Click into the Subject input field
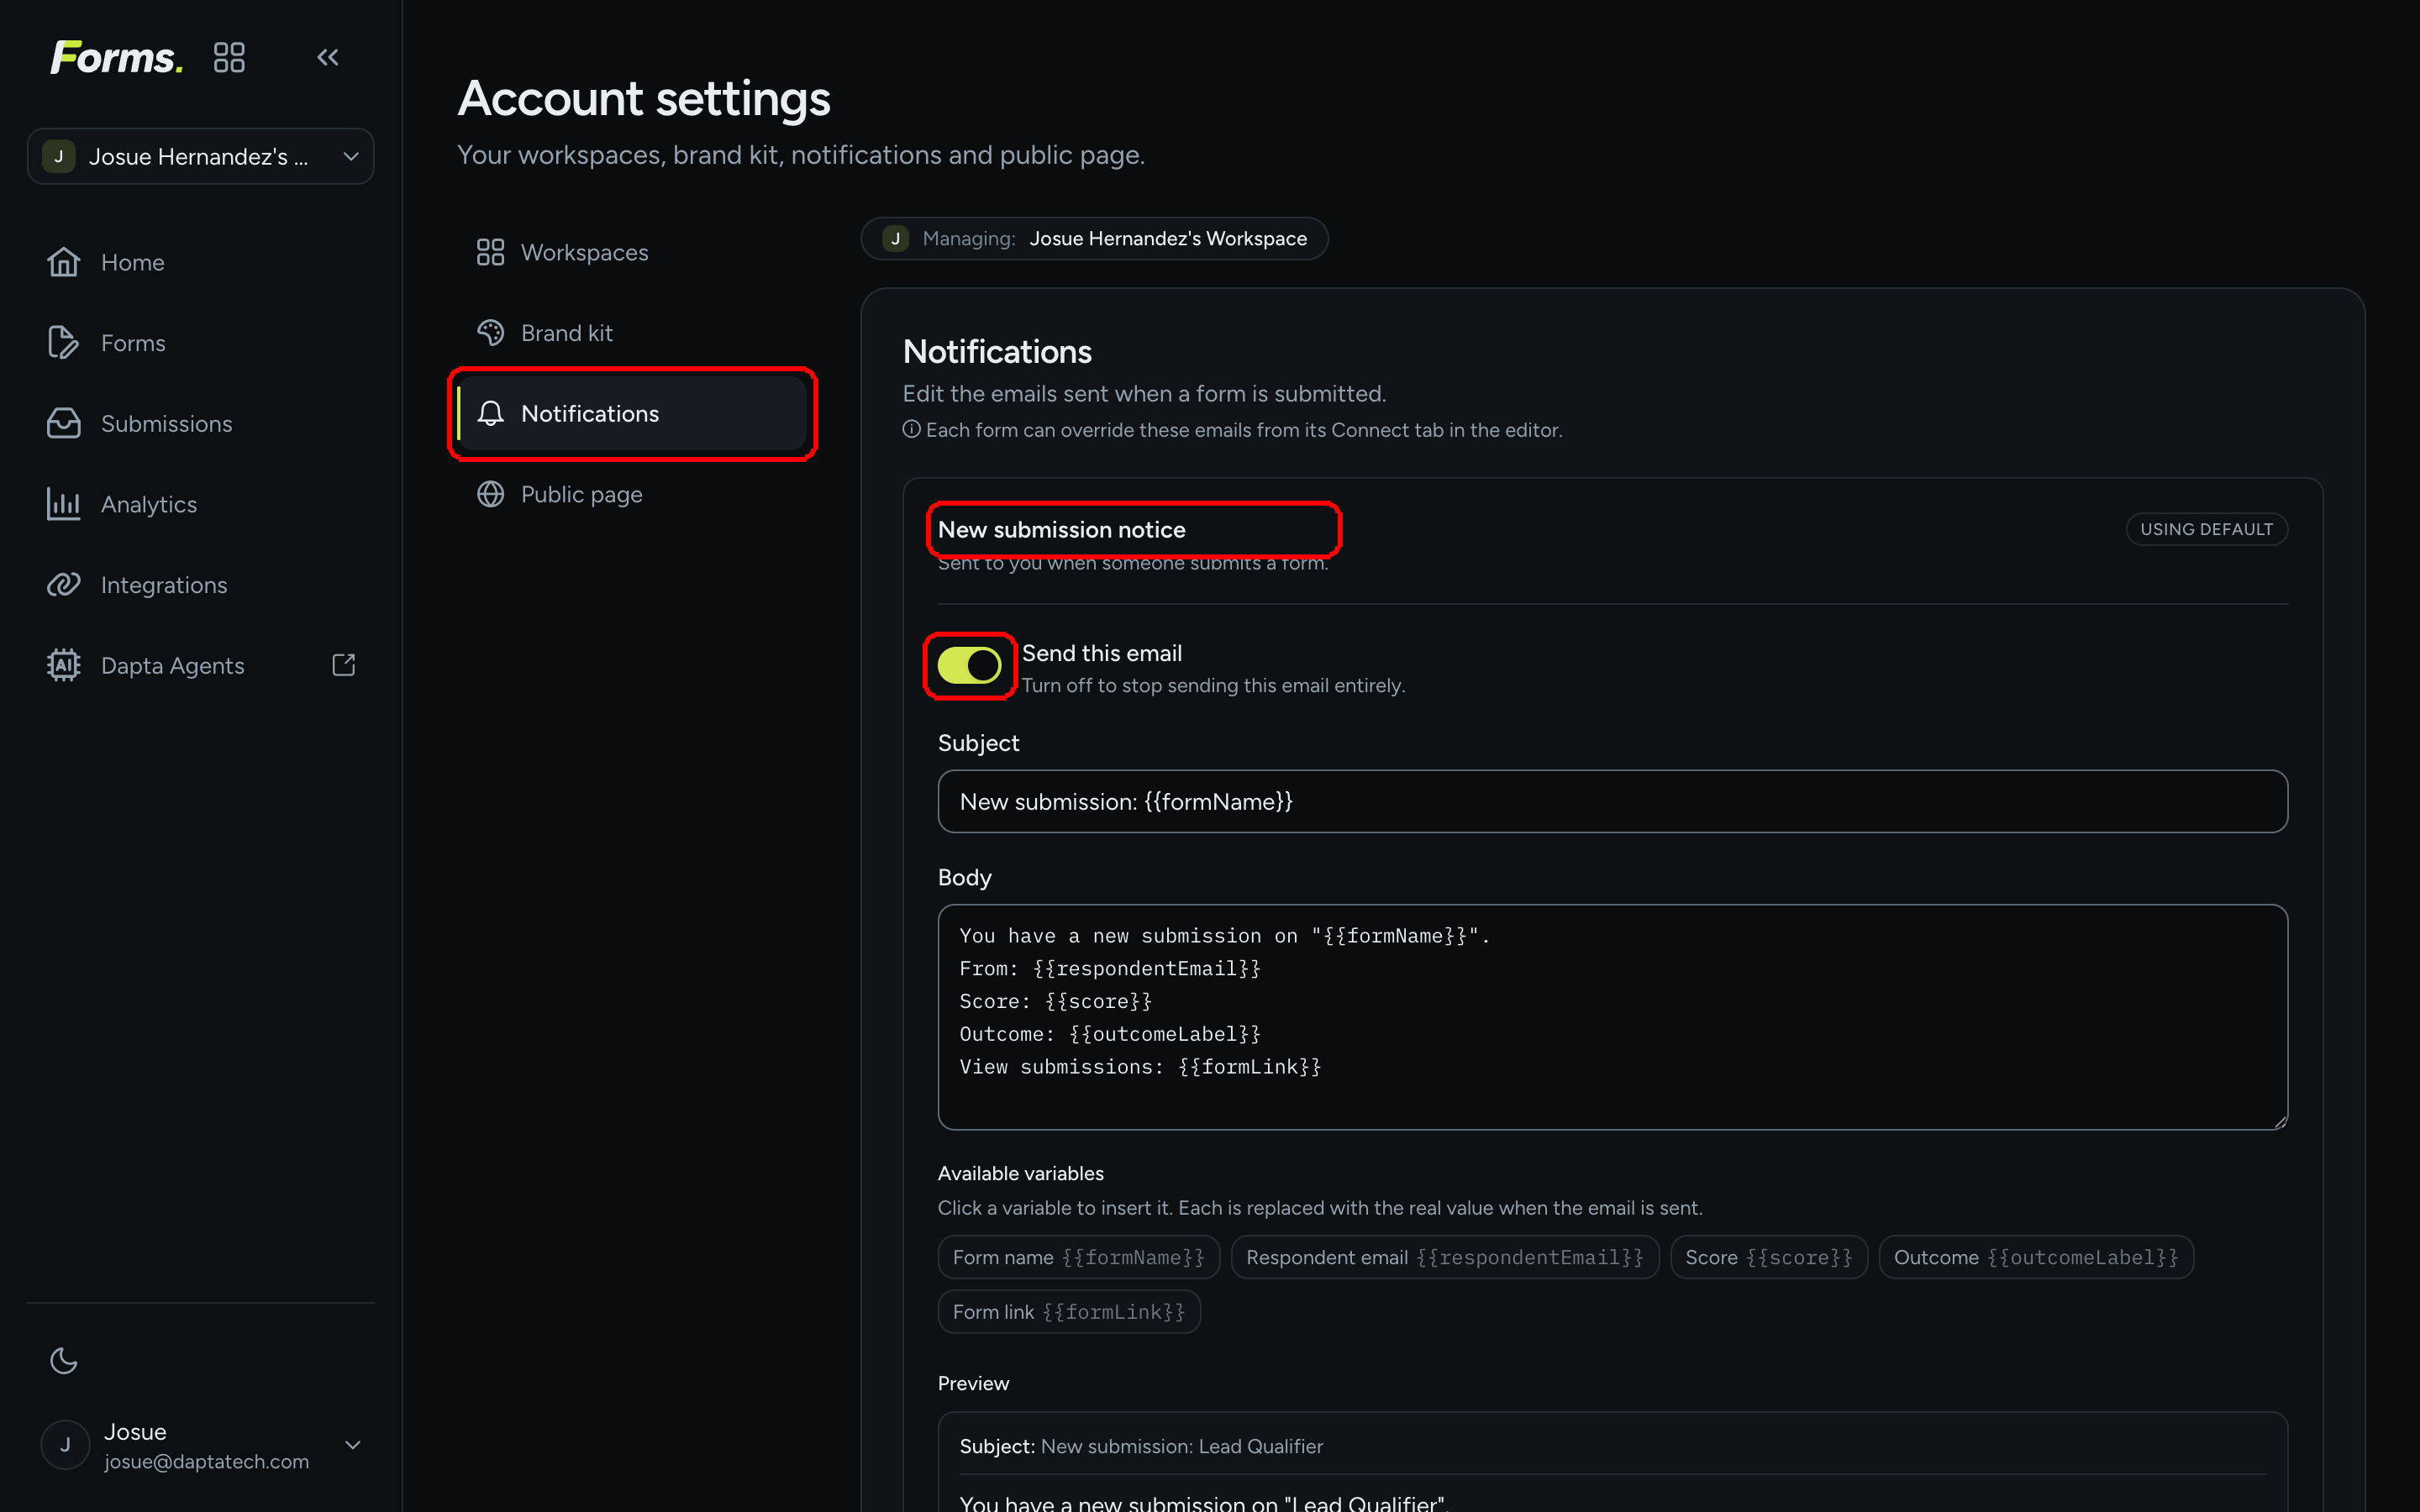Viewport: 2420px width, 1512px height. tap(1612, 801)
